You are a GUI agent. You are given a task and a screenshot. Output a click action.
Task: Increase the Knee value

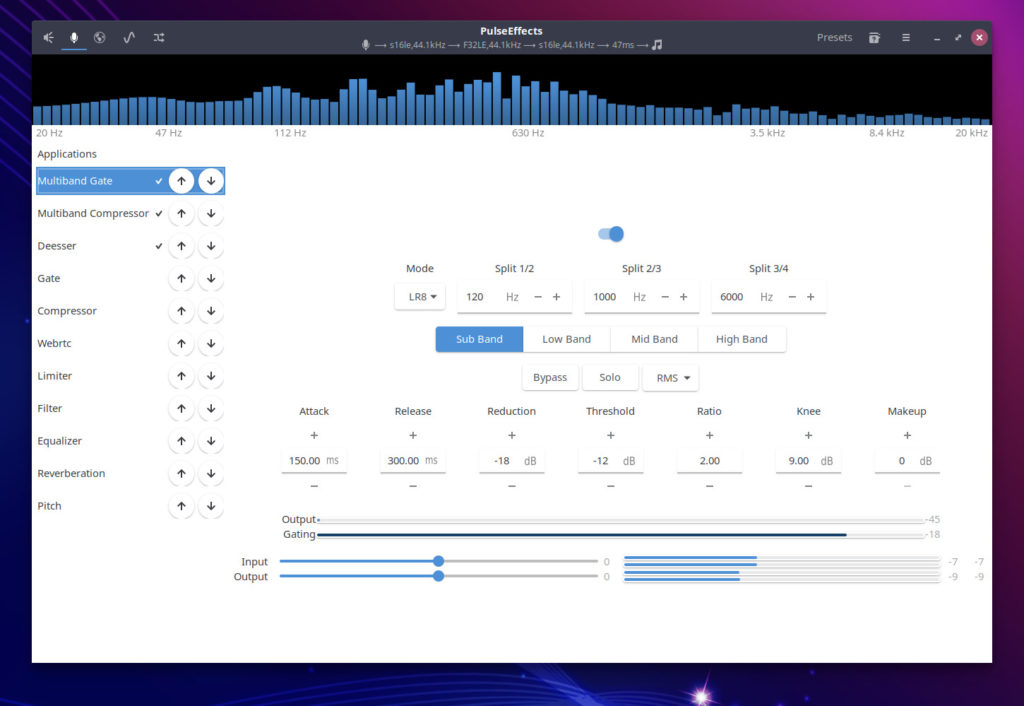(x=808, y=436)
